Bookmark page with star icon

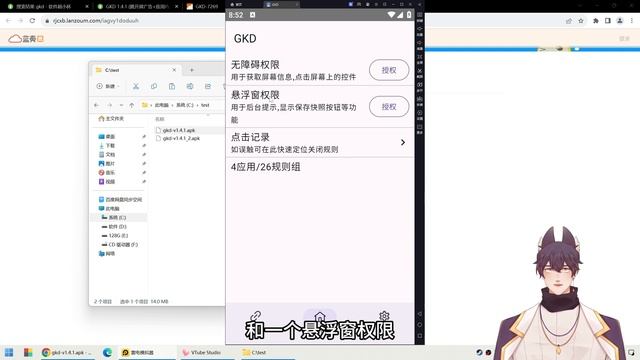point(580,21)
